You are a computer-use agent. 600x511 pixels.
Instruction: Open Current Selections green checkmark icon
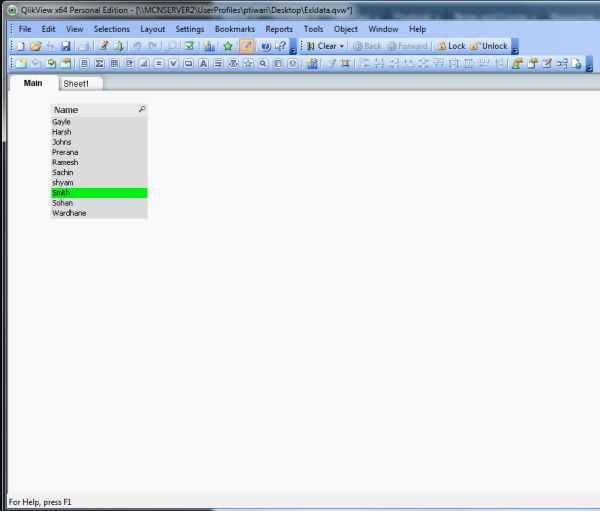coord(189,46)
